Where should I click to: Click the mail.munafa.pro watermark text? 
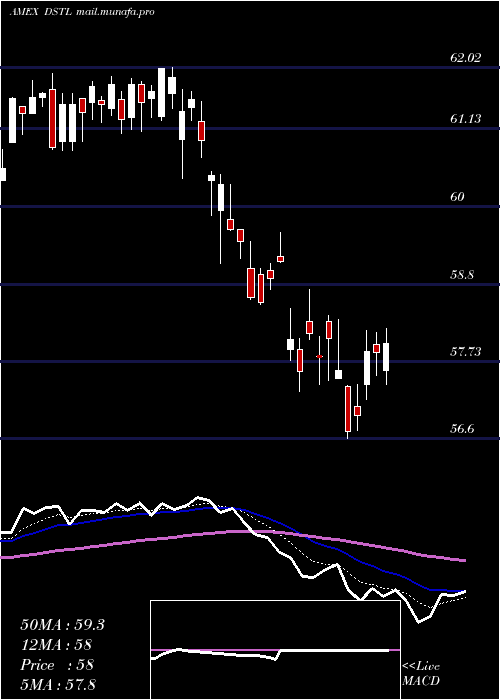point(114,12)
